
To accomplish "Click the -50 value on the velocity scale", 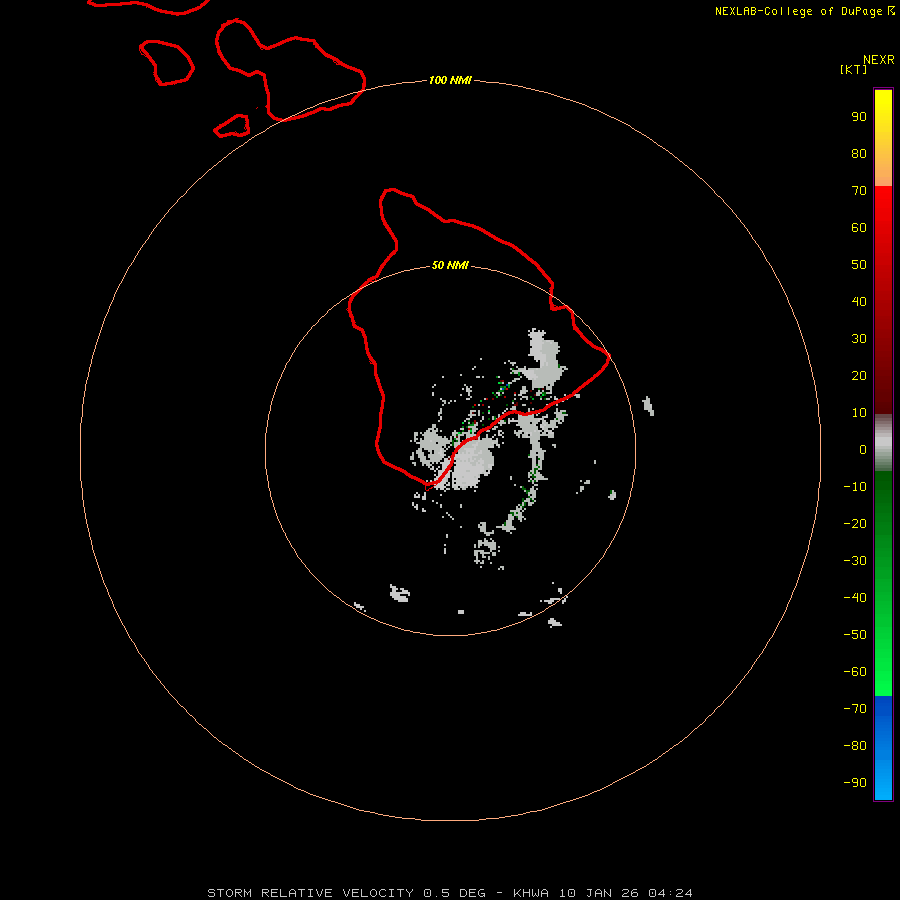I will 855,635.
